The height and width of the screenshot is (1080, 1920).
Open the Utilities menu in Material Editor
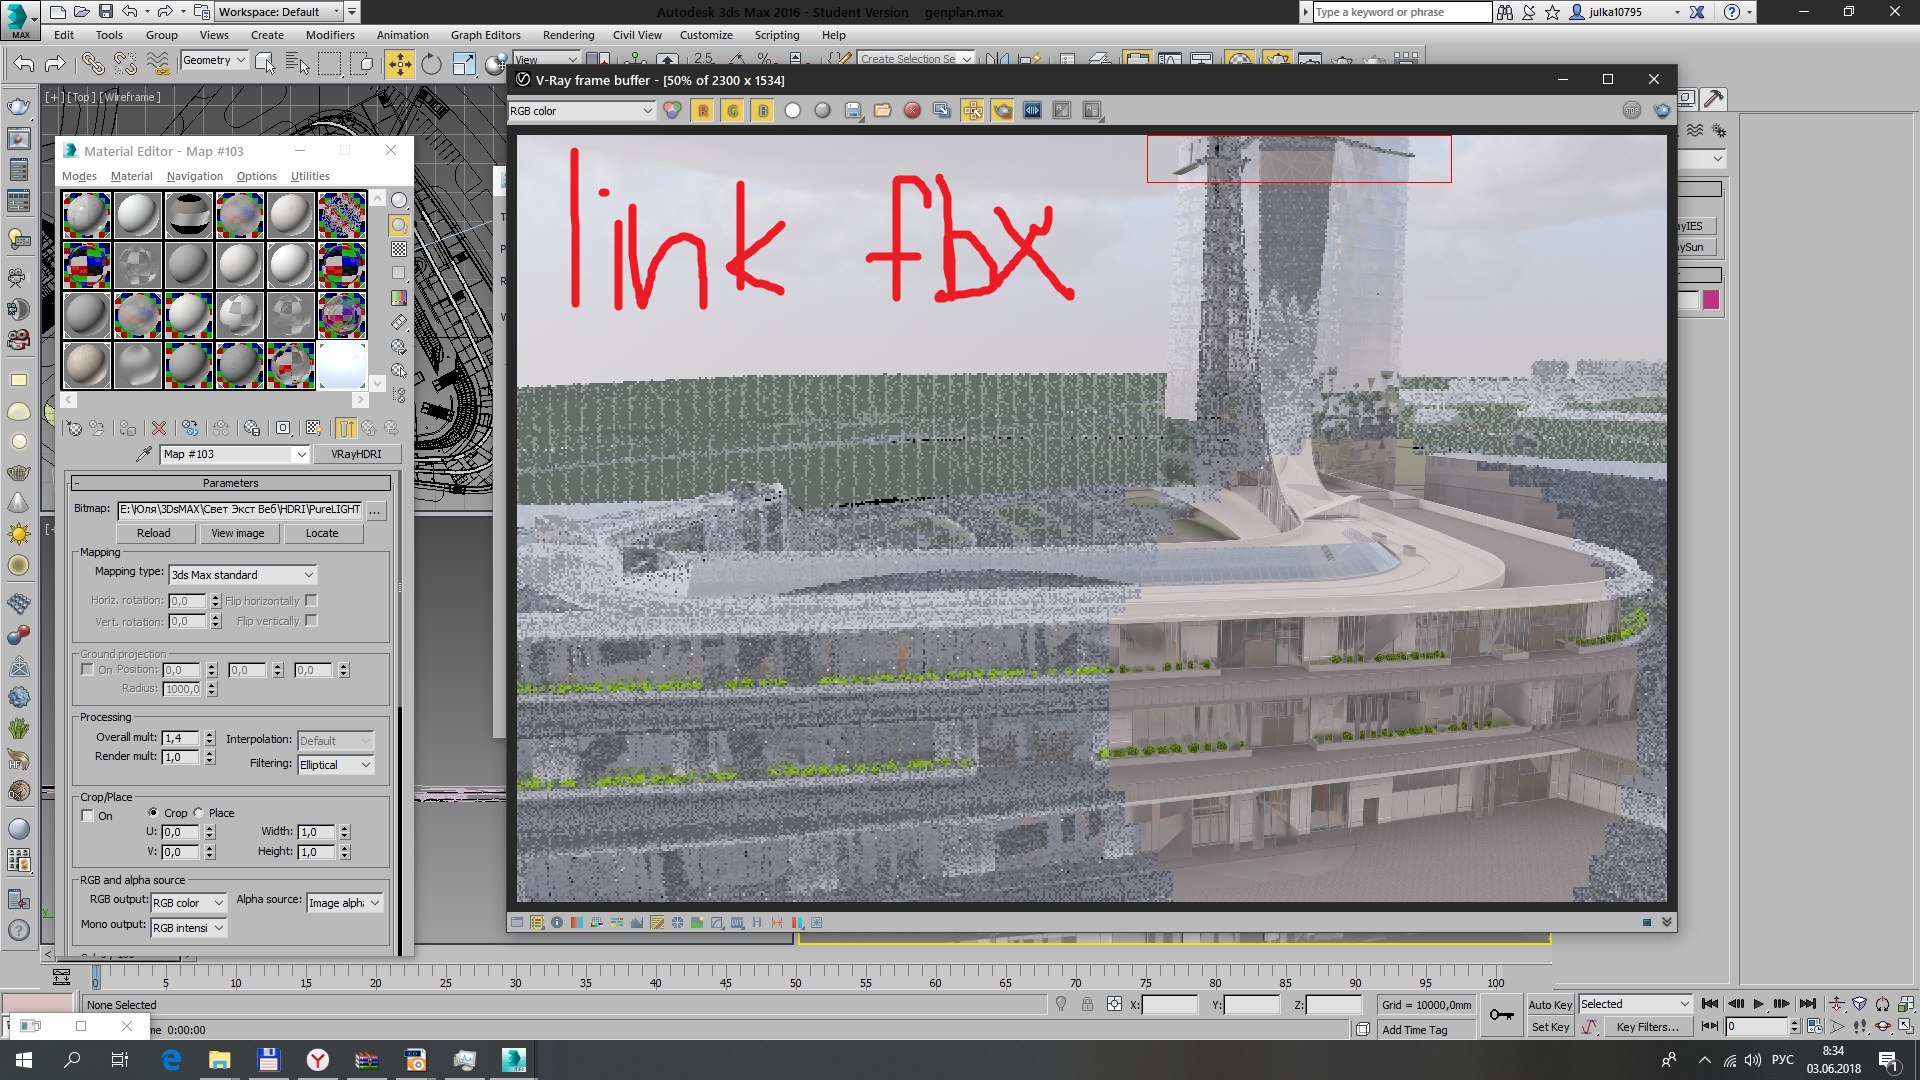tap(310, 176)
